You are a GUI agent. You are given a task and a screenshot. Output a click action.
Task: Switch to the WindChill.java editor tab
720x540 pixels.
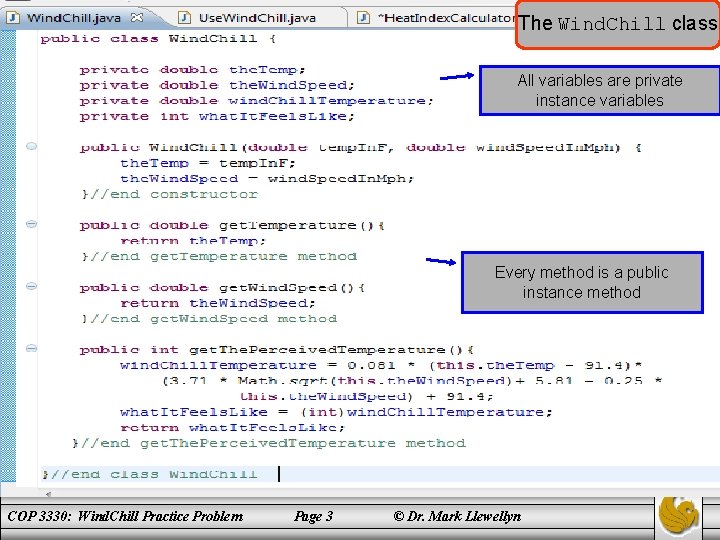[76, 18]
